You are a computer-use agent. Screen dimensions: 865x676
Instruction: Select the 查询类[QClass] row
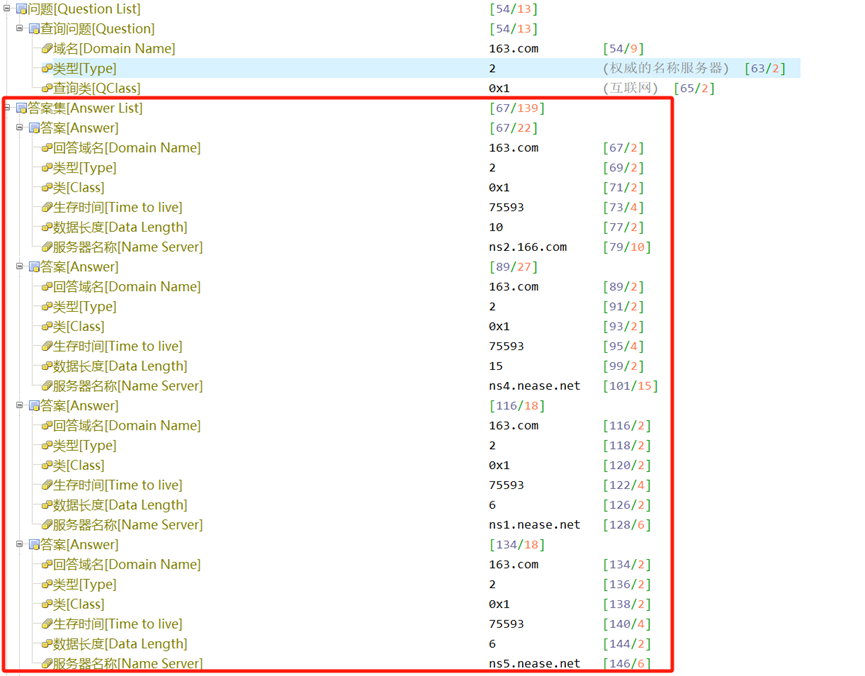97,88
